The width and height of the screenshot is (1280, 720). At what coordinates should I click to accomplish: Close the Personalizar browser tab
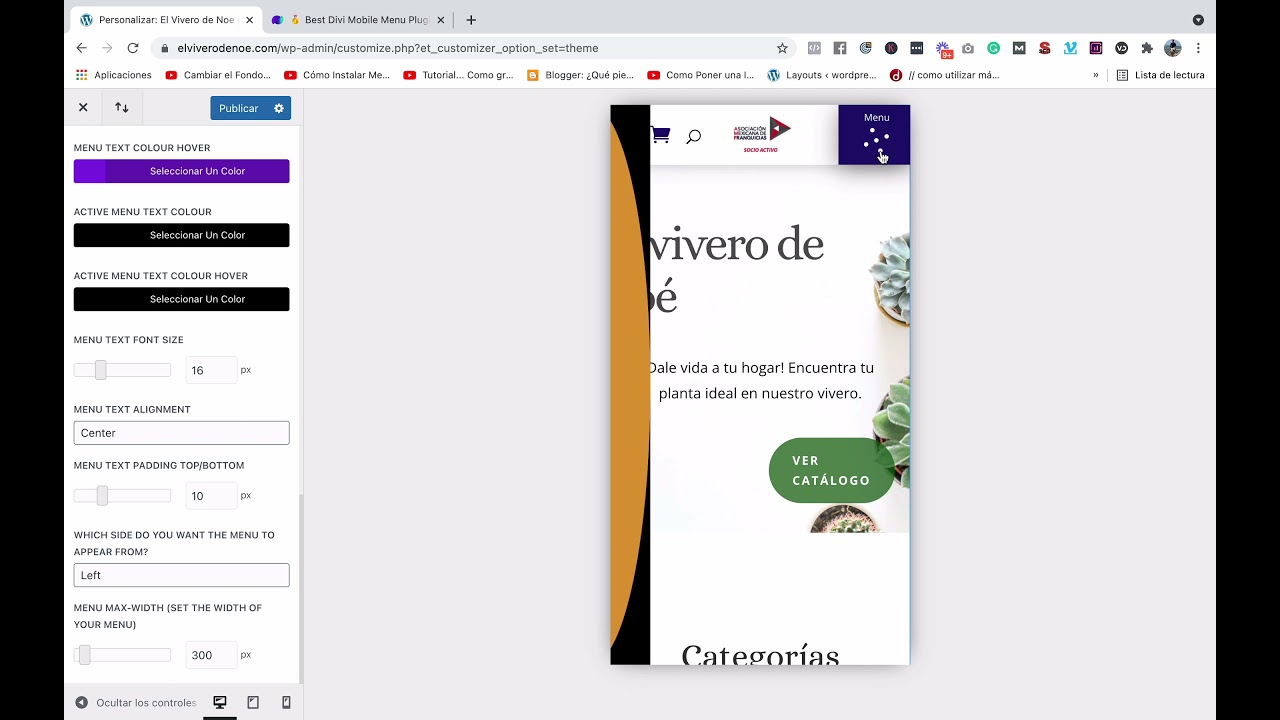point(249,20)
